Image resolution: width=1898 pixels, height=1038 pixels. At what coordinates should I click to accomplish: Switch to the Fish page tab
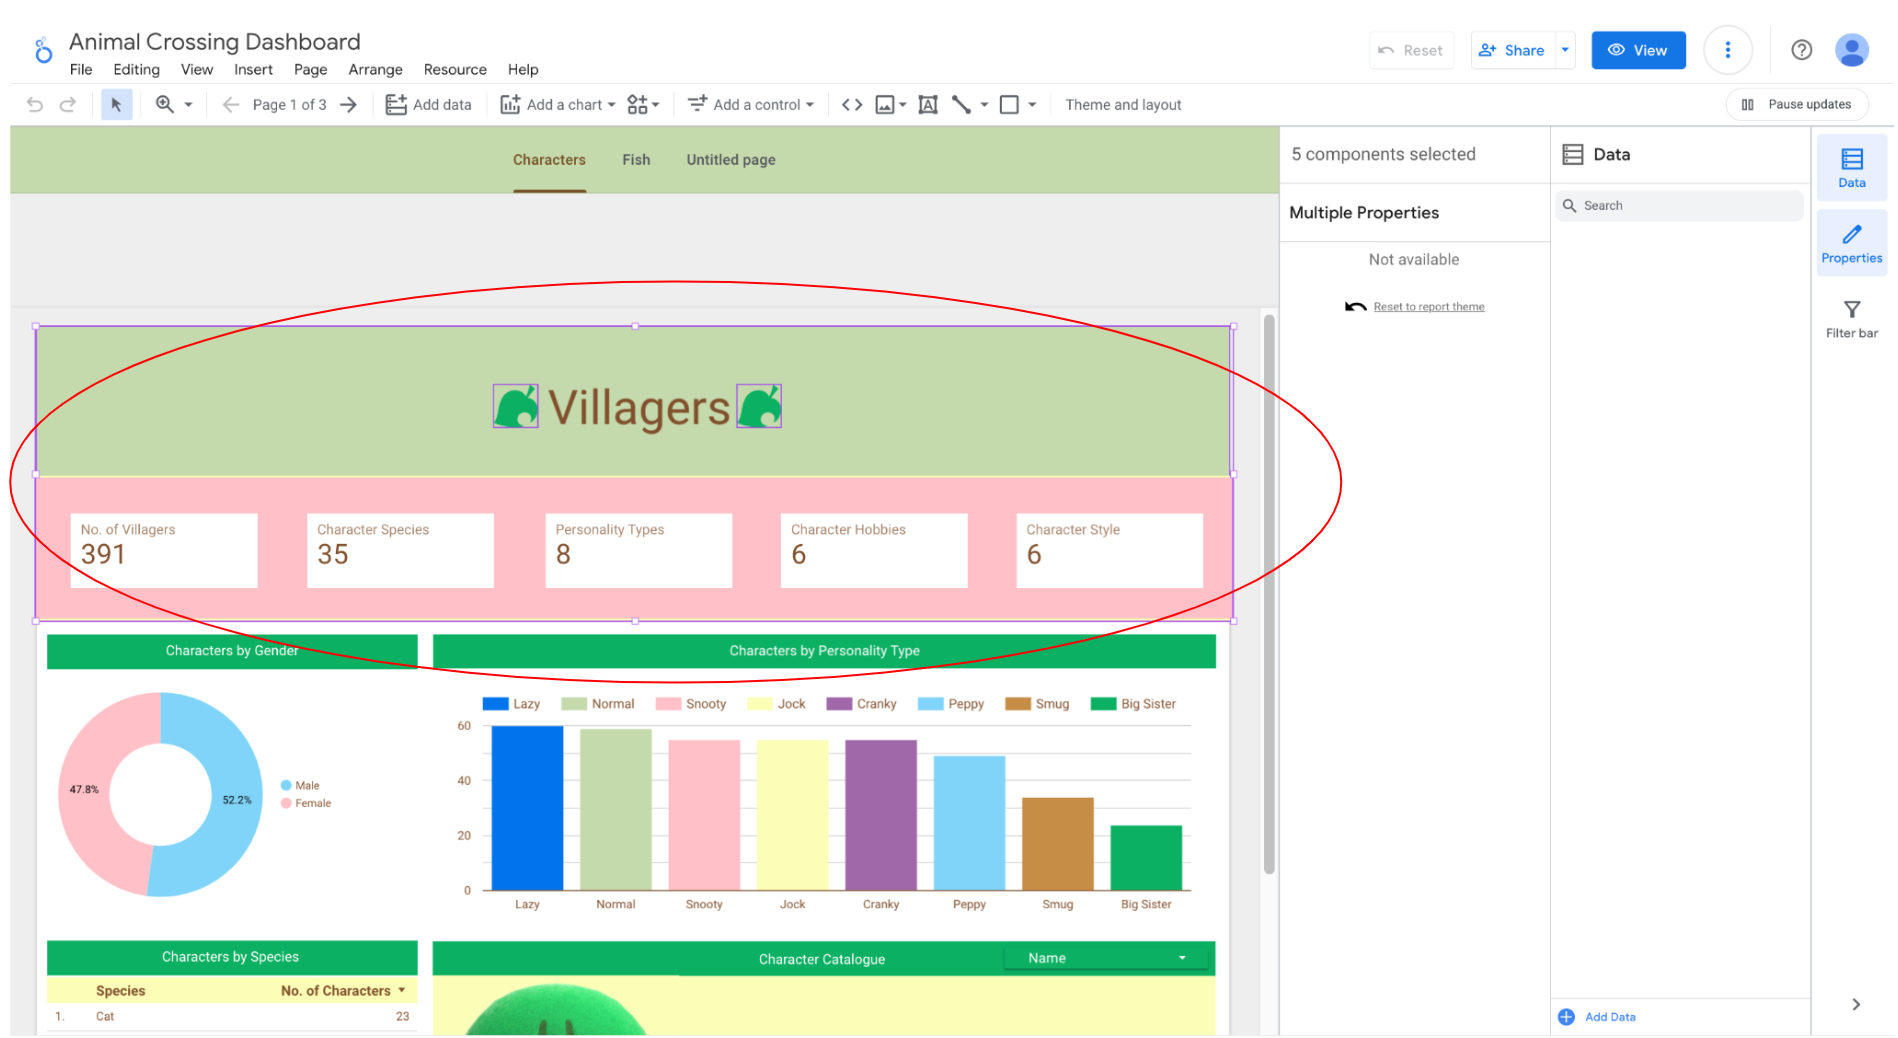635,160
